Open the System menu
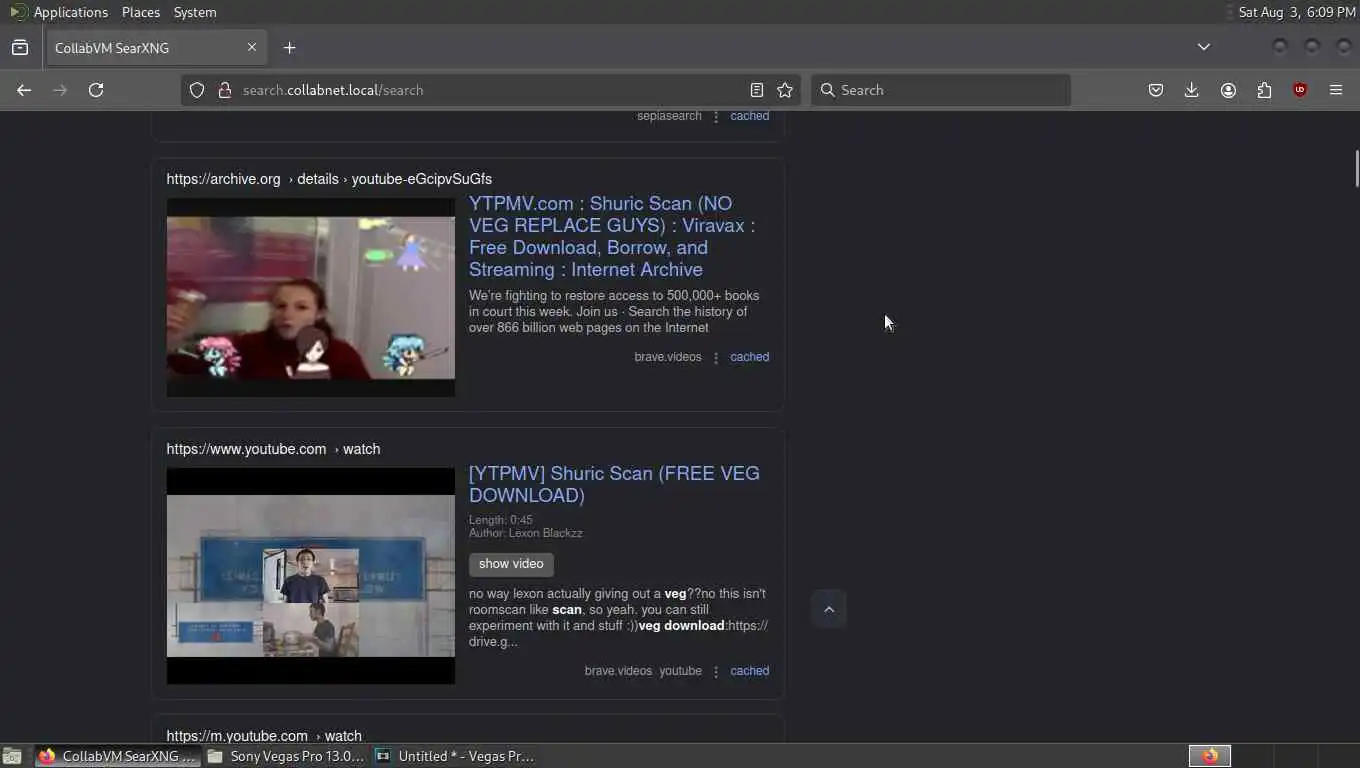The width and height of the screenshot is (1360, 768). (195, 12)
